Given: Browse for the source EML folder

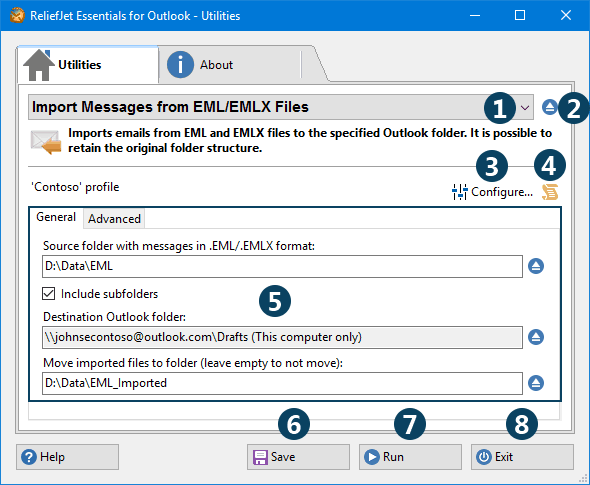Looking at the screenshot, I should (536, 266).
